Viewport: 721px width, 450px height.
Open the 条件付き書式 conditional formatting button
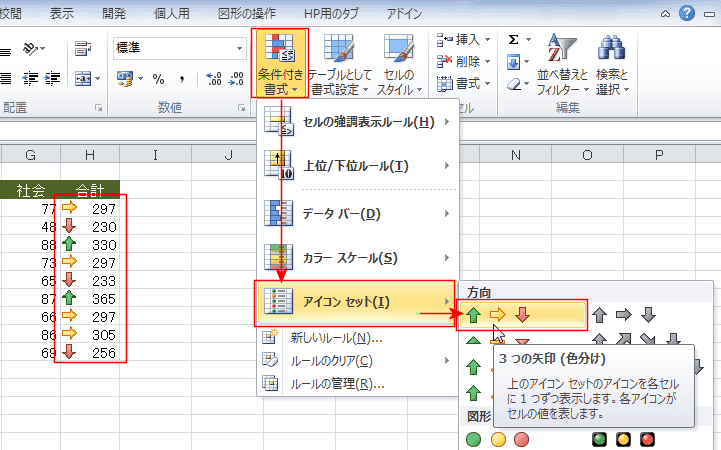pyautogui.click(x=280, y=63)
